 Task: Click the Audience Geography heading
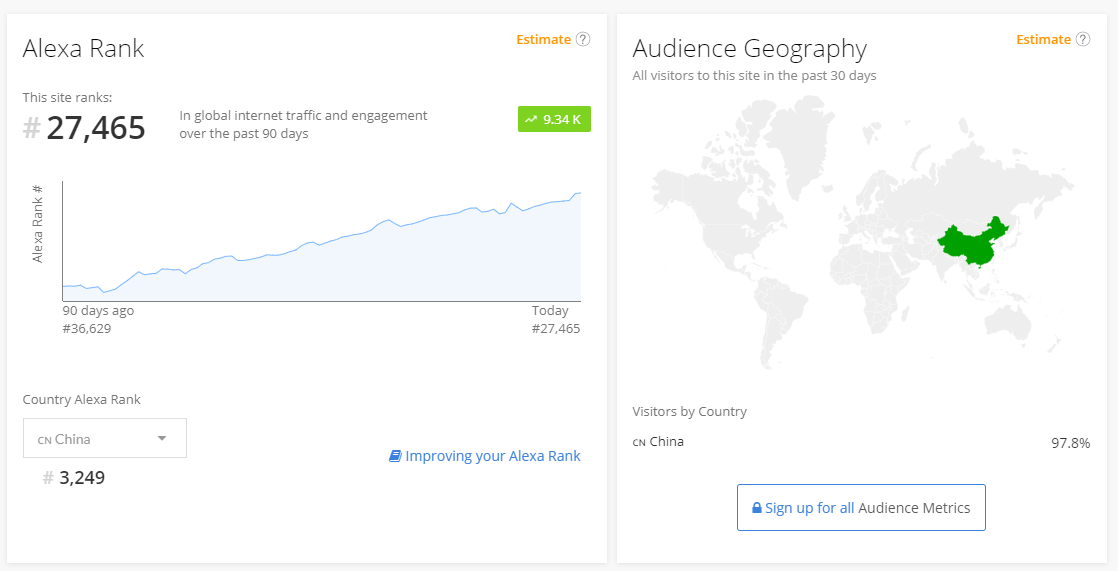tap(749, 48)
